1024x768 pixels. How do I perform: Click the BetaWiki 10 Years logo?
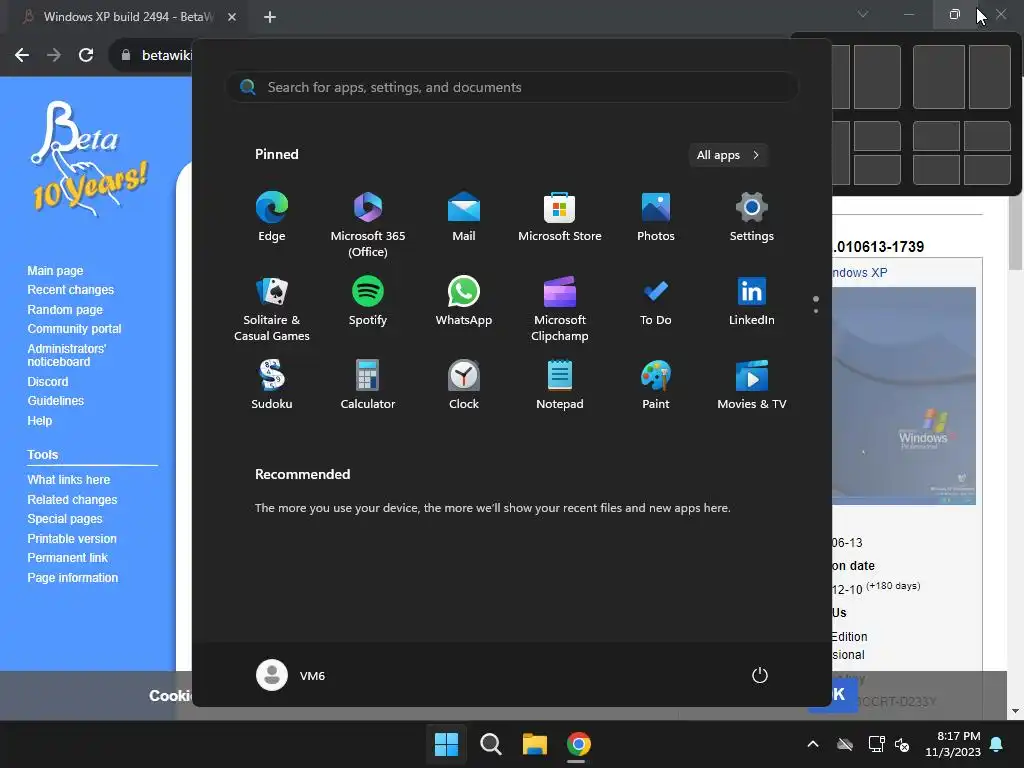coord(89,159)
